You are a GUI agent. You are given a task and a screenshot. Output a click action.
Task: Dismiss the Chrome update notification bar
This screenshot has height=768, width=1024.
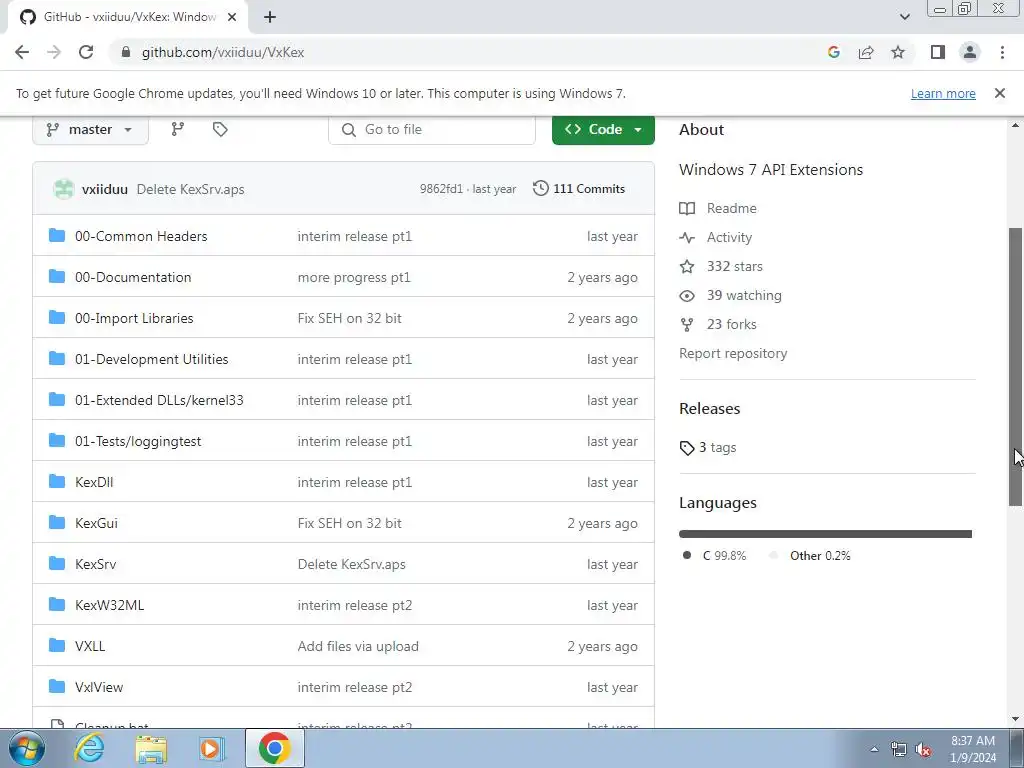(x=1000, y=93)
